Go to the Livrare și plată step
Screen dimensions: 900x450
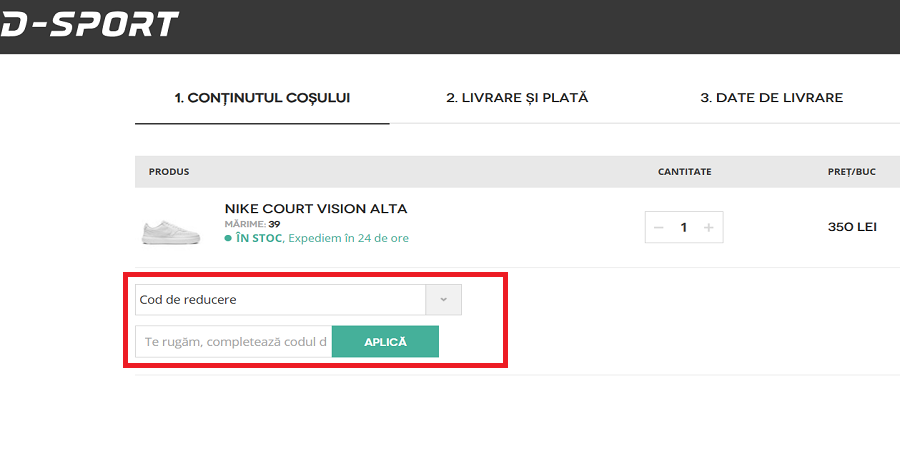pos(517,98)
